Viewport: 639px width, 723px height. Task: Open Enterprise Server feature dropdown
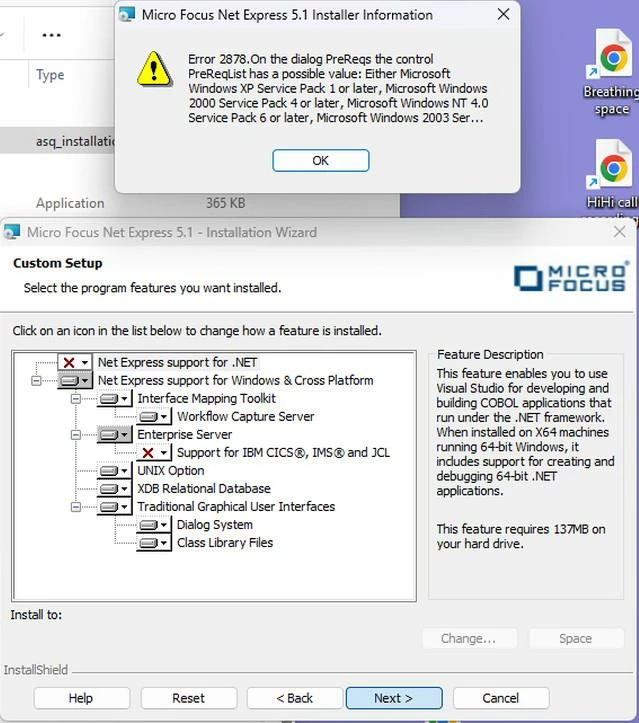tap(115, 434)
